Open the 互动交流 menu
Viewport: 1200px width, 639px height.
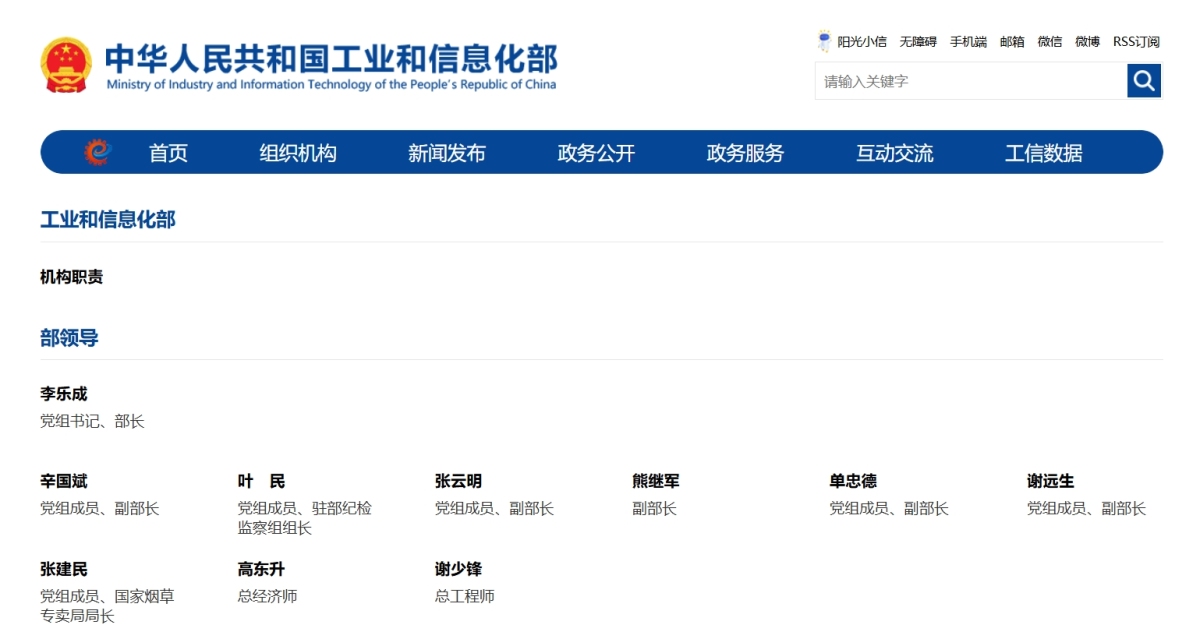point(894,153)
